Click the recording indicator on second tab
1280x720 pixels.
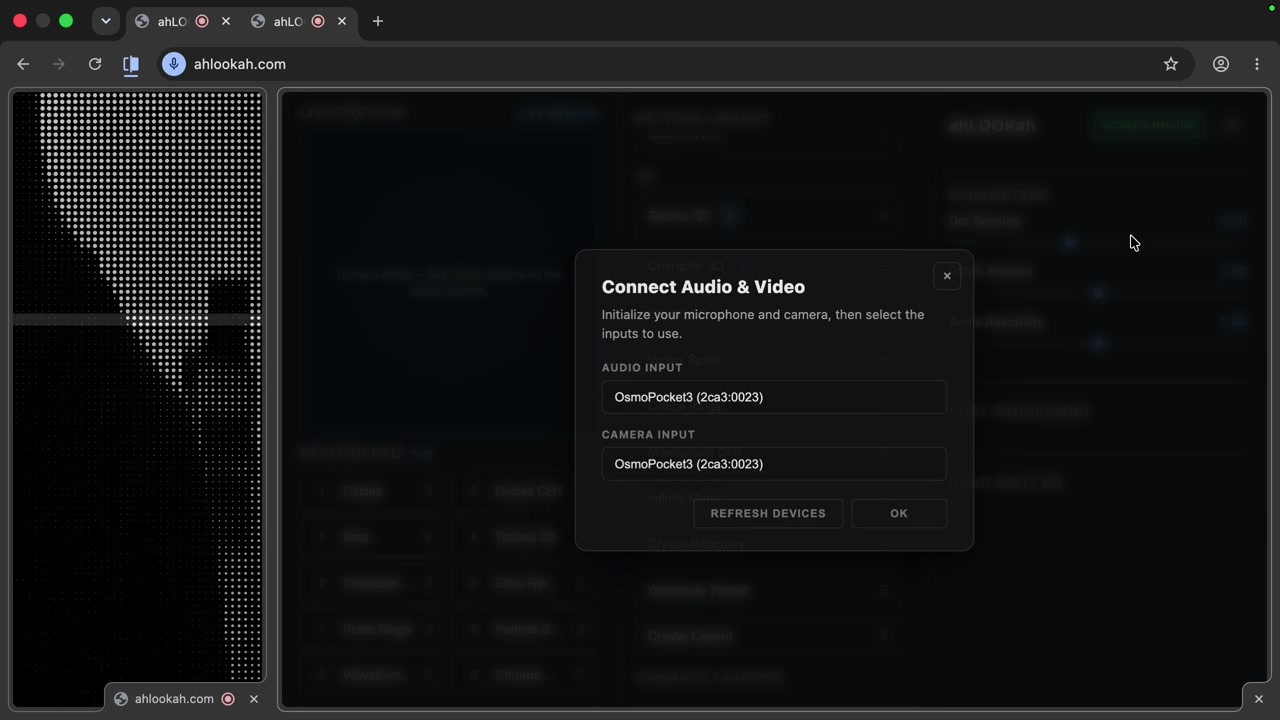pos(318,21)
